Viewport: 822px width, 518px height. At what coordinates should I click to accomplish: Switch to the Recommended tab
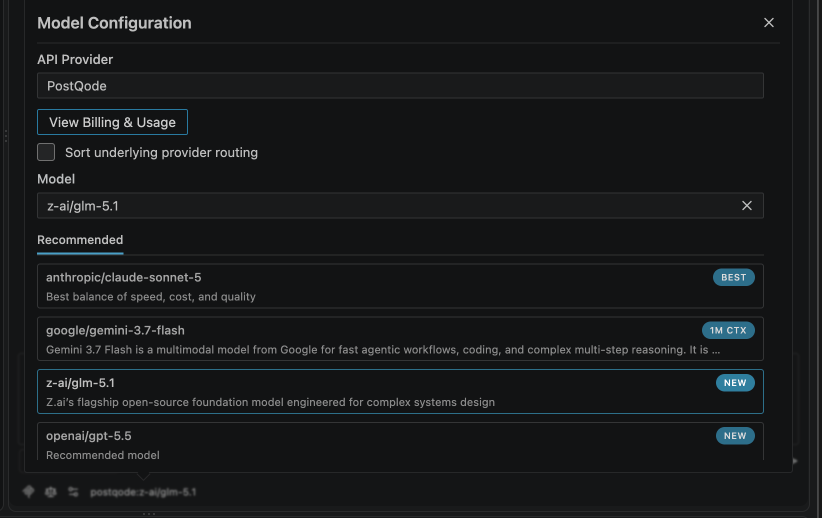pyautogui.click(x=80, y=240)
